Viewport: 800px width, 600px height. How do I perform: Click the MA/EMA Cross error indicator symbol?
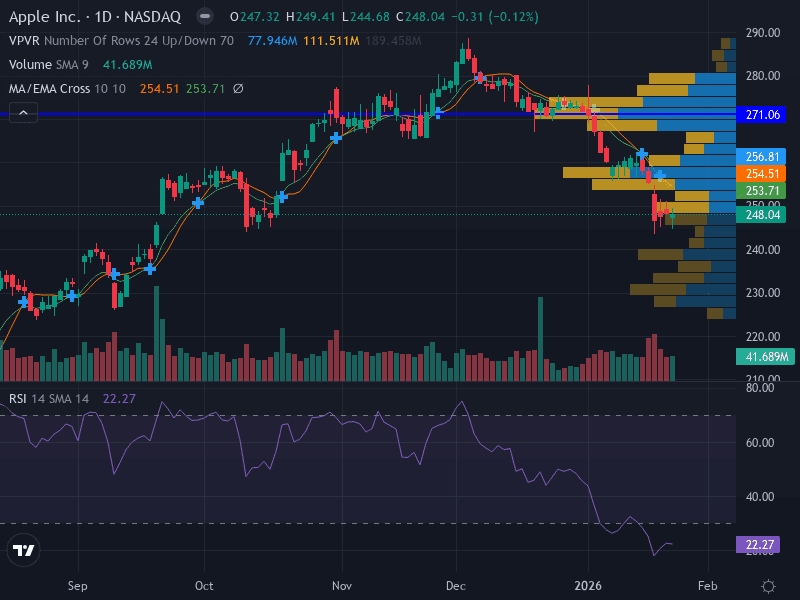(x=238, y=89)
